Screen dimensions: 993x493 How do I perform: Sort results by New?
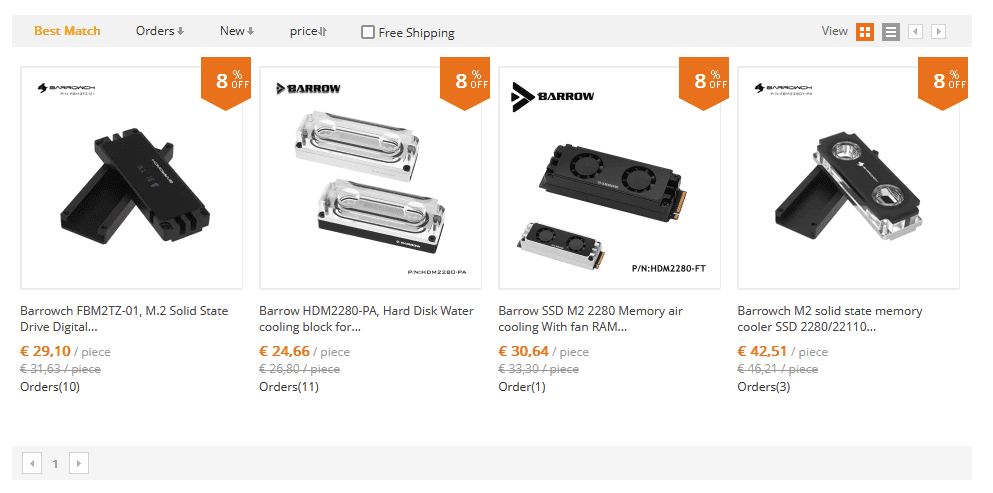tap(237, 31)
